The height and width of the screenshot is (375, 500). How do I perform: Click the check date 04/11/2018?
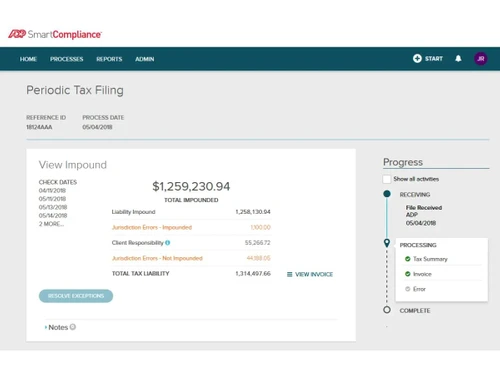52,191
